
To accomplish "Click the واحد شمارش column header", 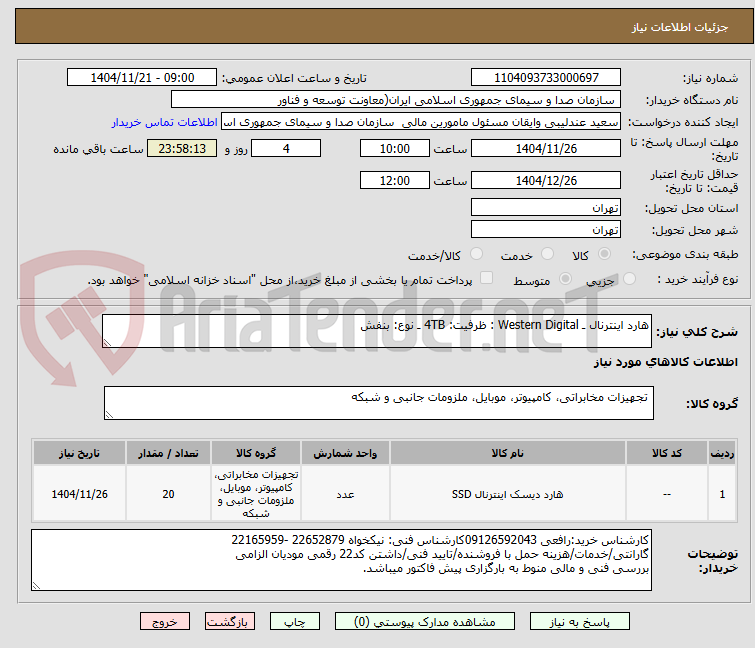I will point(345,453).
